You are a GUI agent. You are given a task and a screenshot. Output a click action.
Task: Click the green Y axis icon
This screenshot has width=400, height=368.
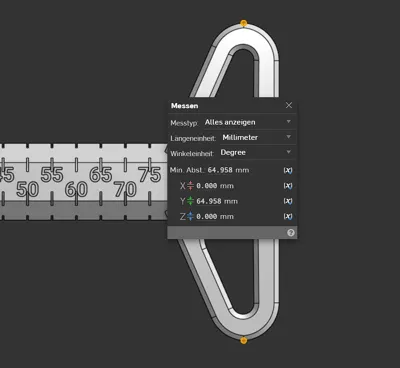[190, 201]
